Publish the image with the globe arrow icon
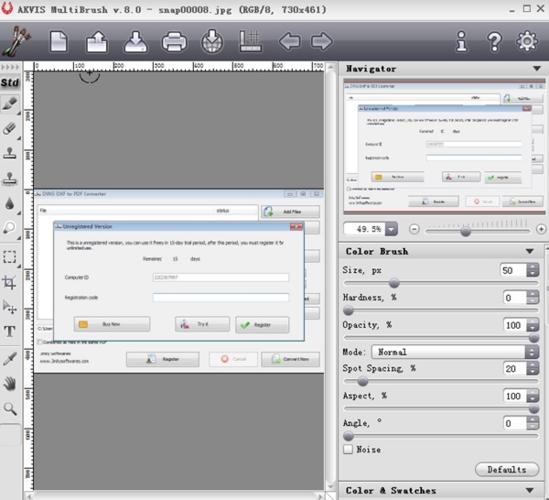 [212, 42]
